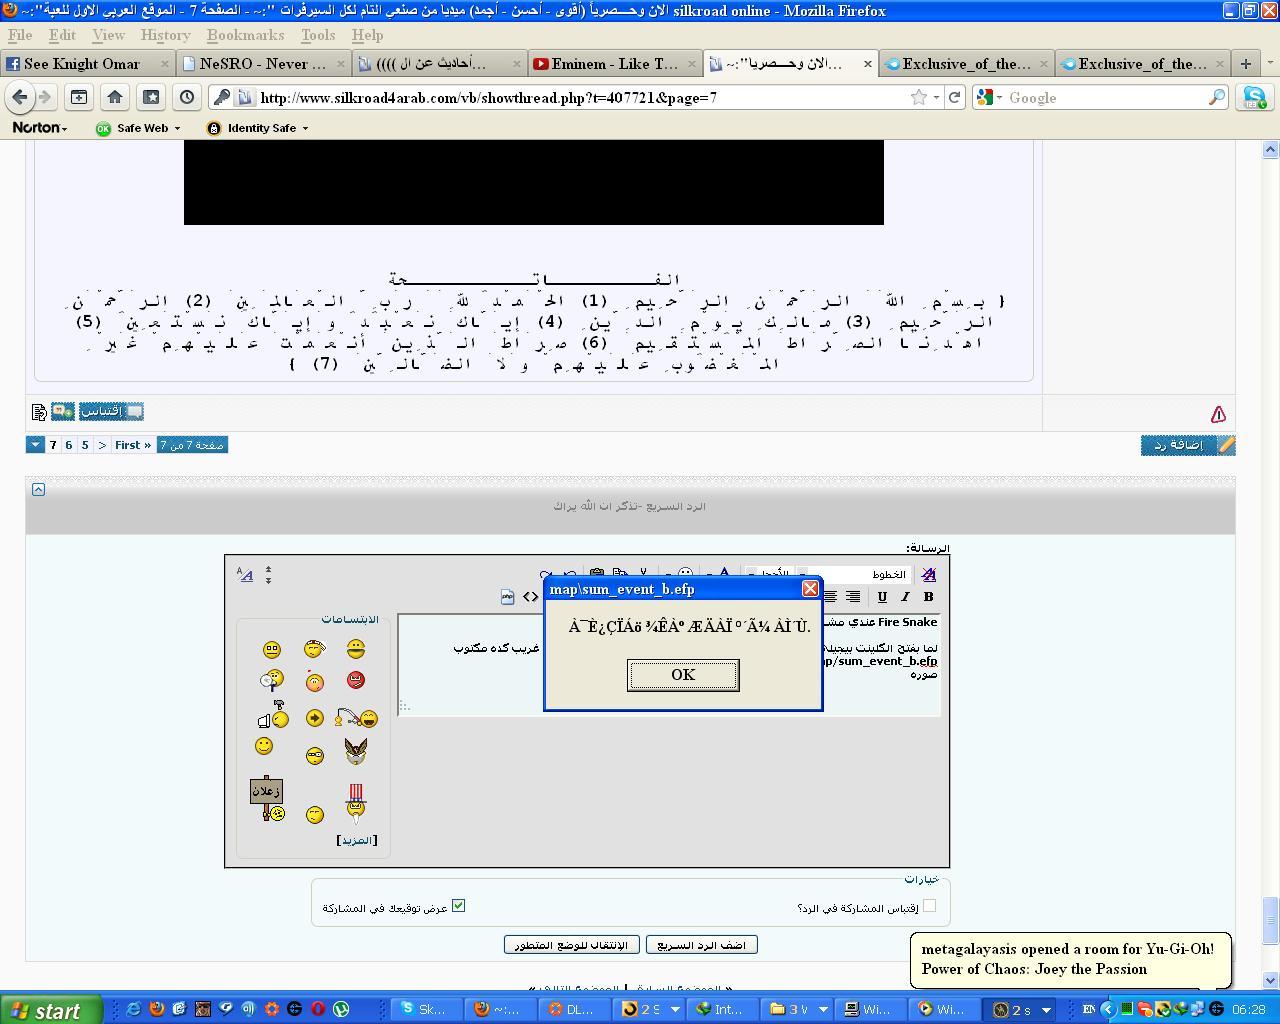Switch to See Knight Omar tab
Viewport: 1280px width, 1024px height.
[88, 63]
